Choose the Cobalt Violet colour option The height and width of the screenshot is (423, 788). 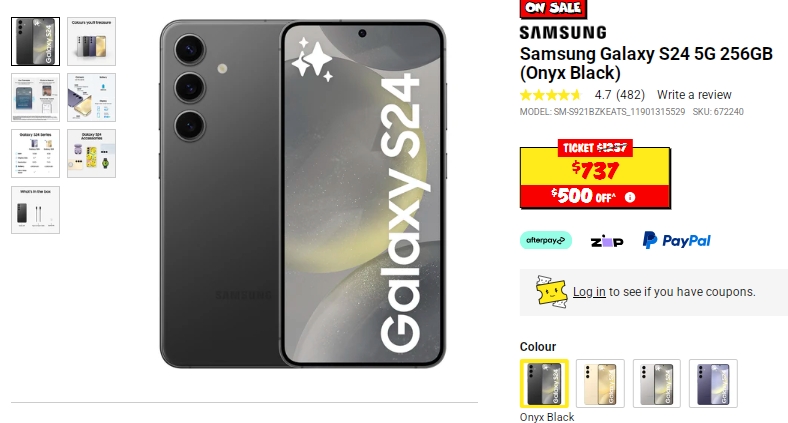pos(713,383)
